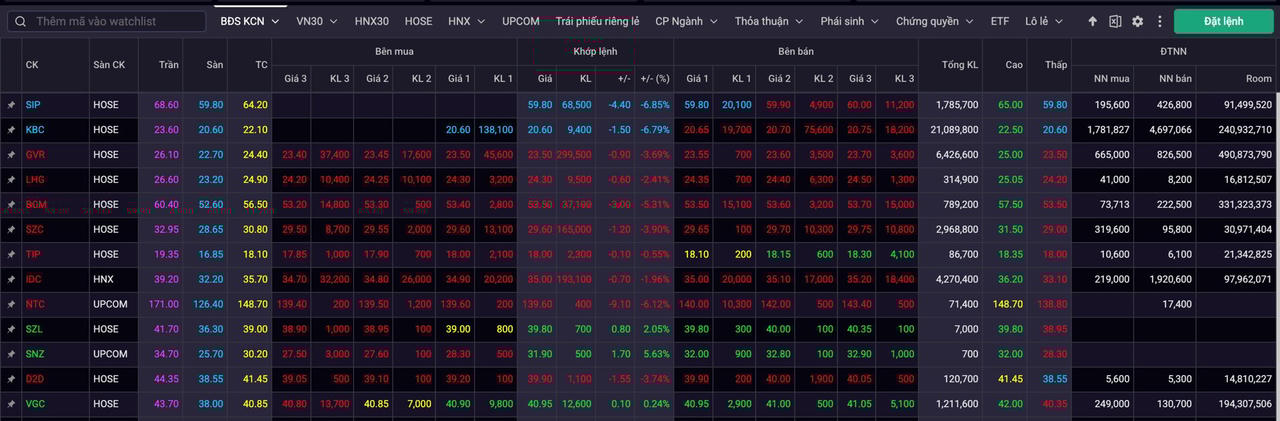Screen dimensions: 1280x421
Task: Click the pin icon beside NTC
Action: [12, 304]
